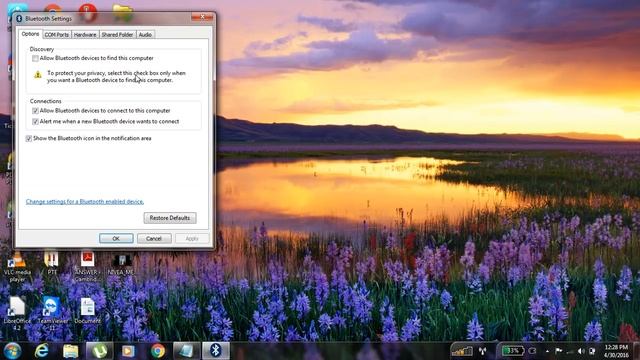Go to the Audio tab

coord(145,35)
